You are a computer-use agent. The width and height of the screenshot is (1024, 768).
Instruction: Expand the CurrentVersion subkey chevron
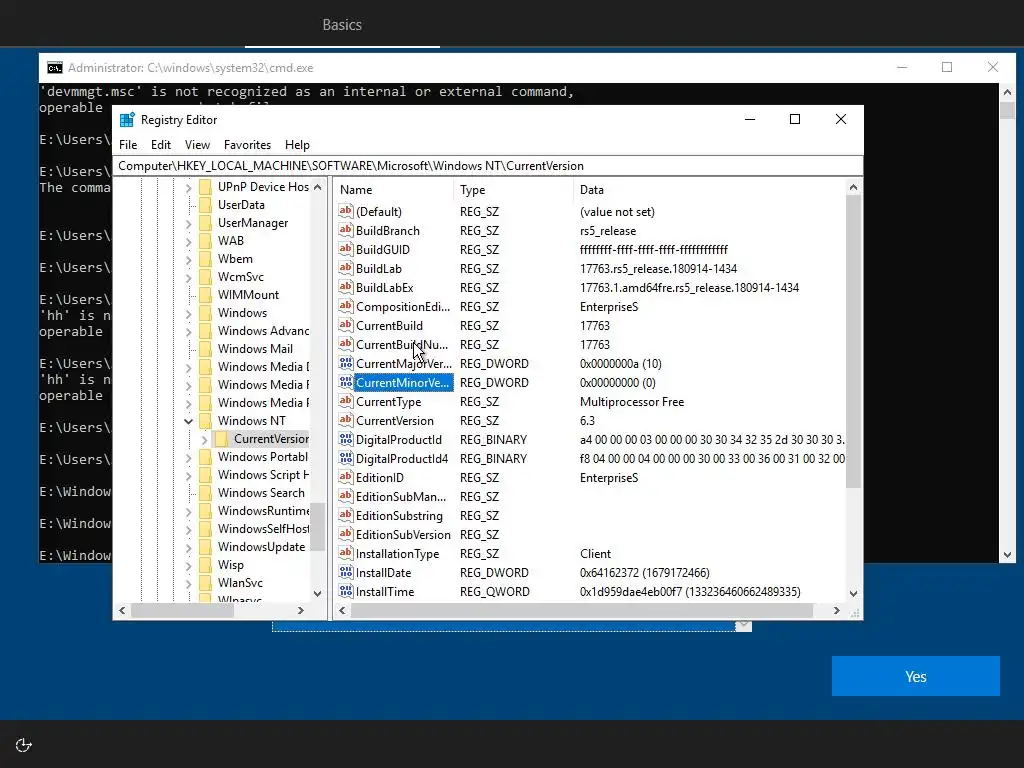[204, 440]
